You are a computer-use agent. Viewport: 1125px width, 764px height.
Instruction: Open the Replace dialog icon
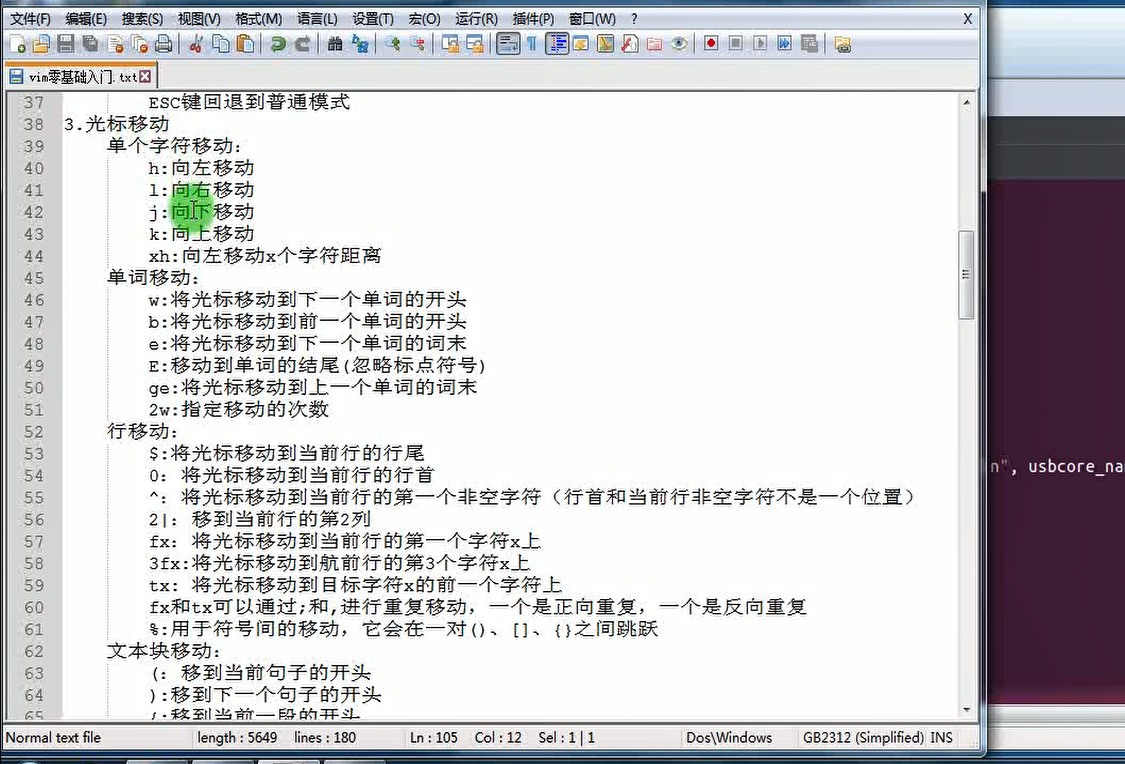pos(359,44)
